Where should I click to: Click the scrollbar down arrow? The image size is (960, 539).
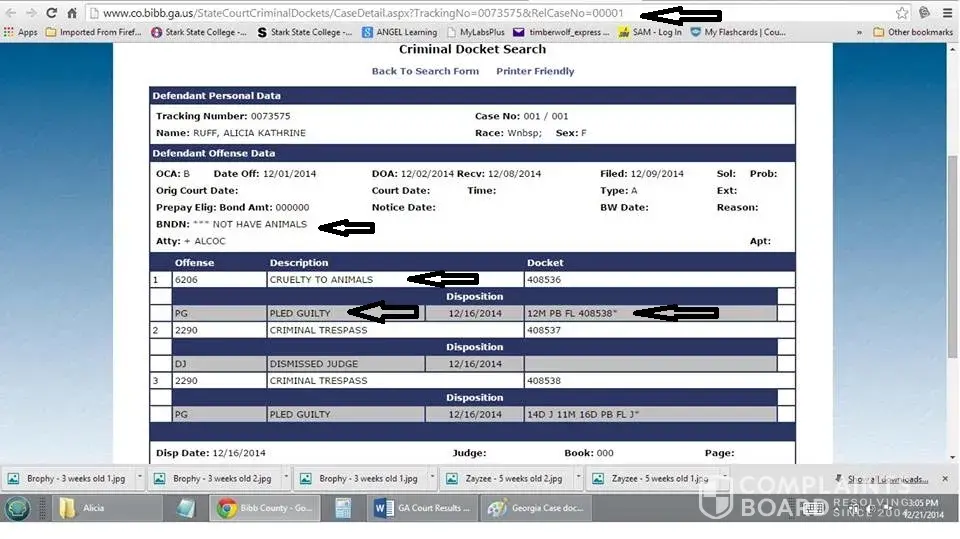952,458
